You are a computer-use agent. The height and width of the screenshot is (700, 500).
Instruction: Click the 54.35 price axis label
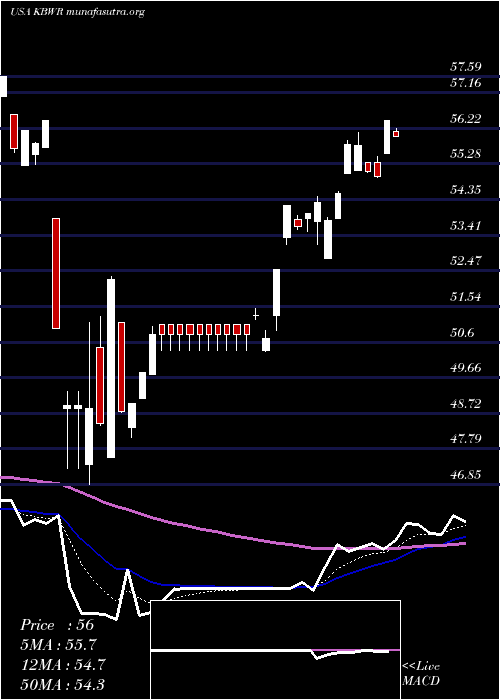coord(466,190)
